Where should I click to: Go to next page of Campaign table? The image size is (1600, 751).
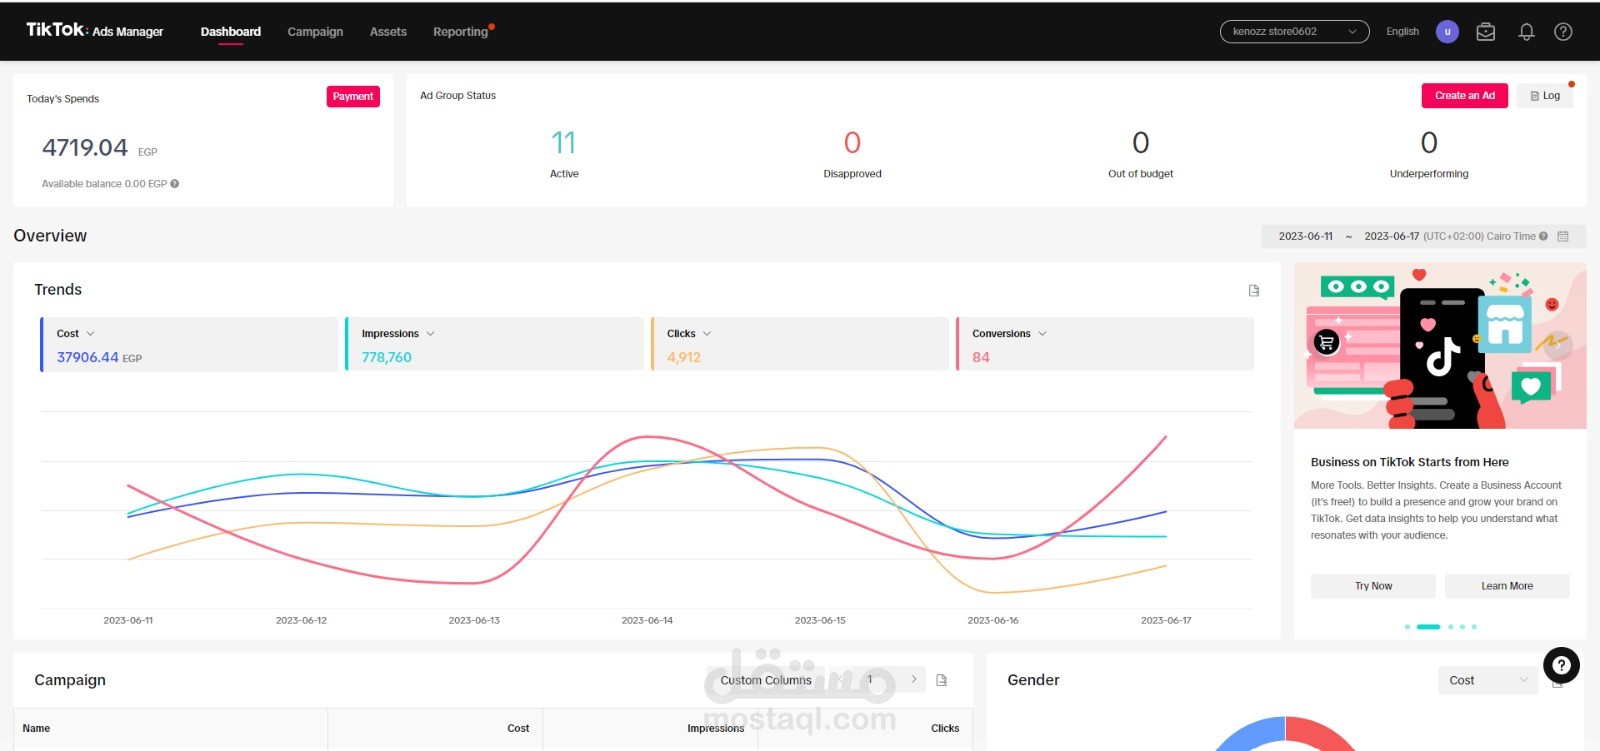(914, 679)
